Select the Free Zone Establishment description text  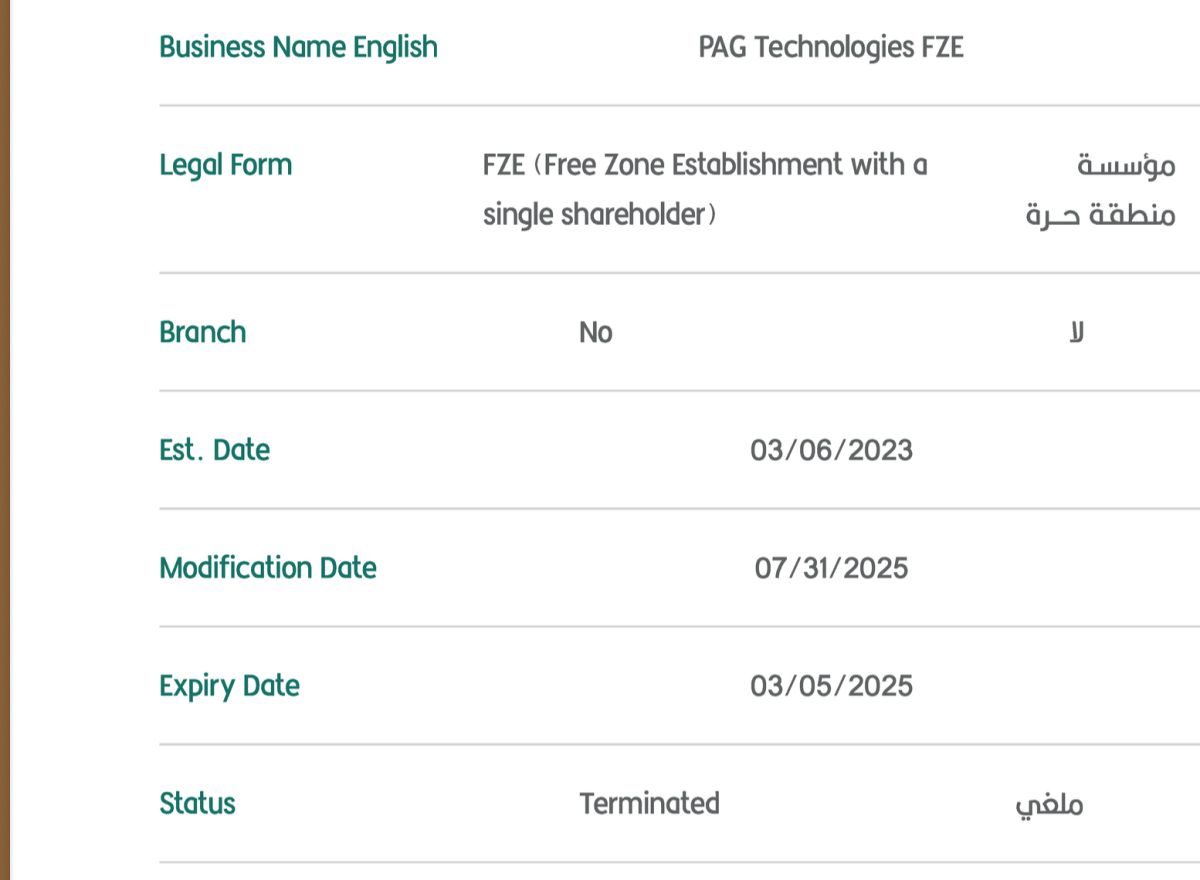(x=704, y=189)
